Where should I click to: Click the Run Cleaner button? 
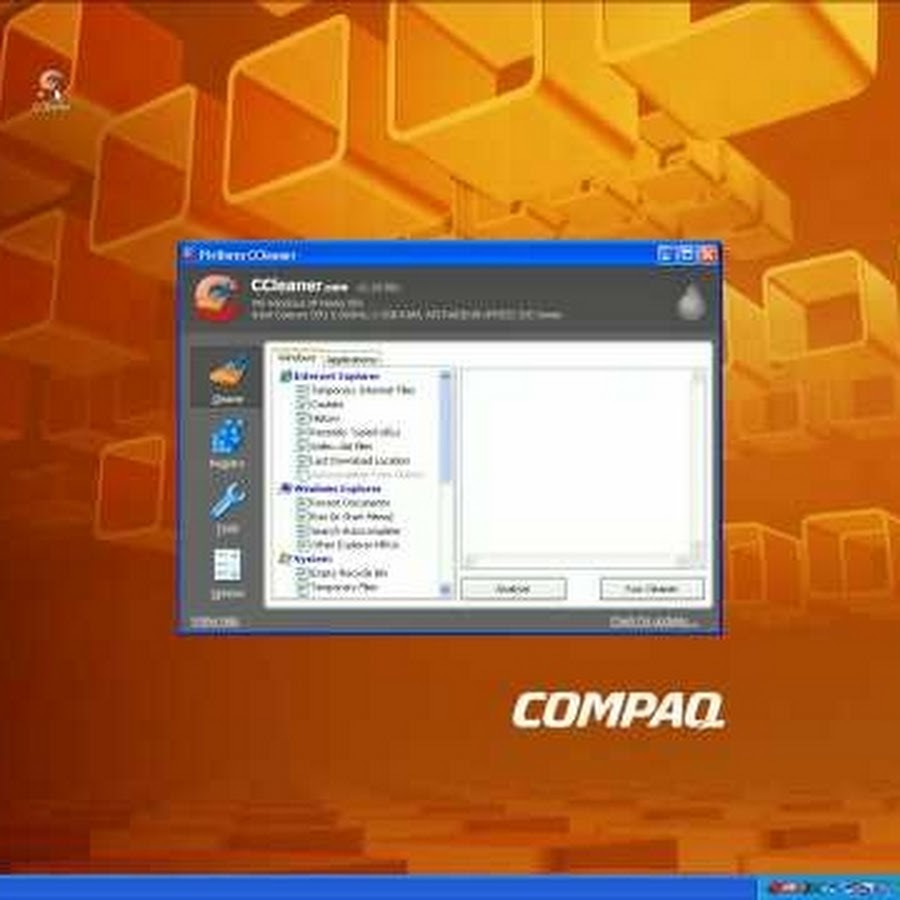[652, 589]
